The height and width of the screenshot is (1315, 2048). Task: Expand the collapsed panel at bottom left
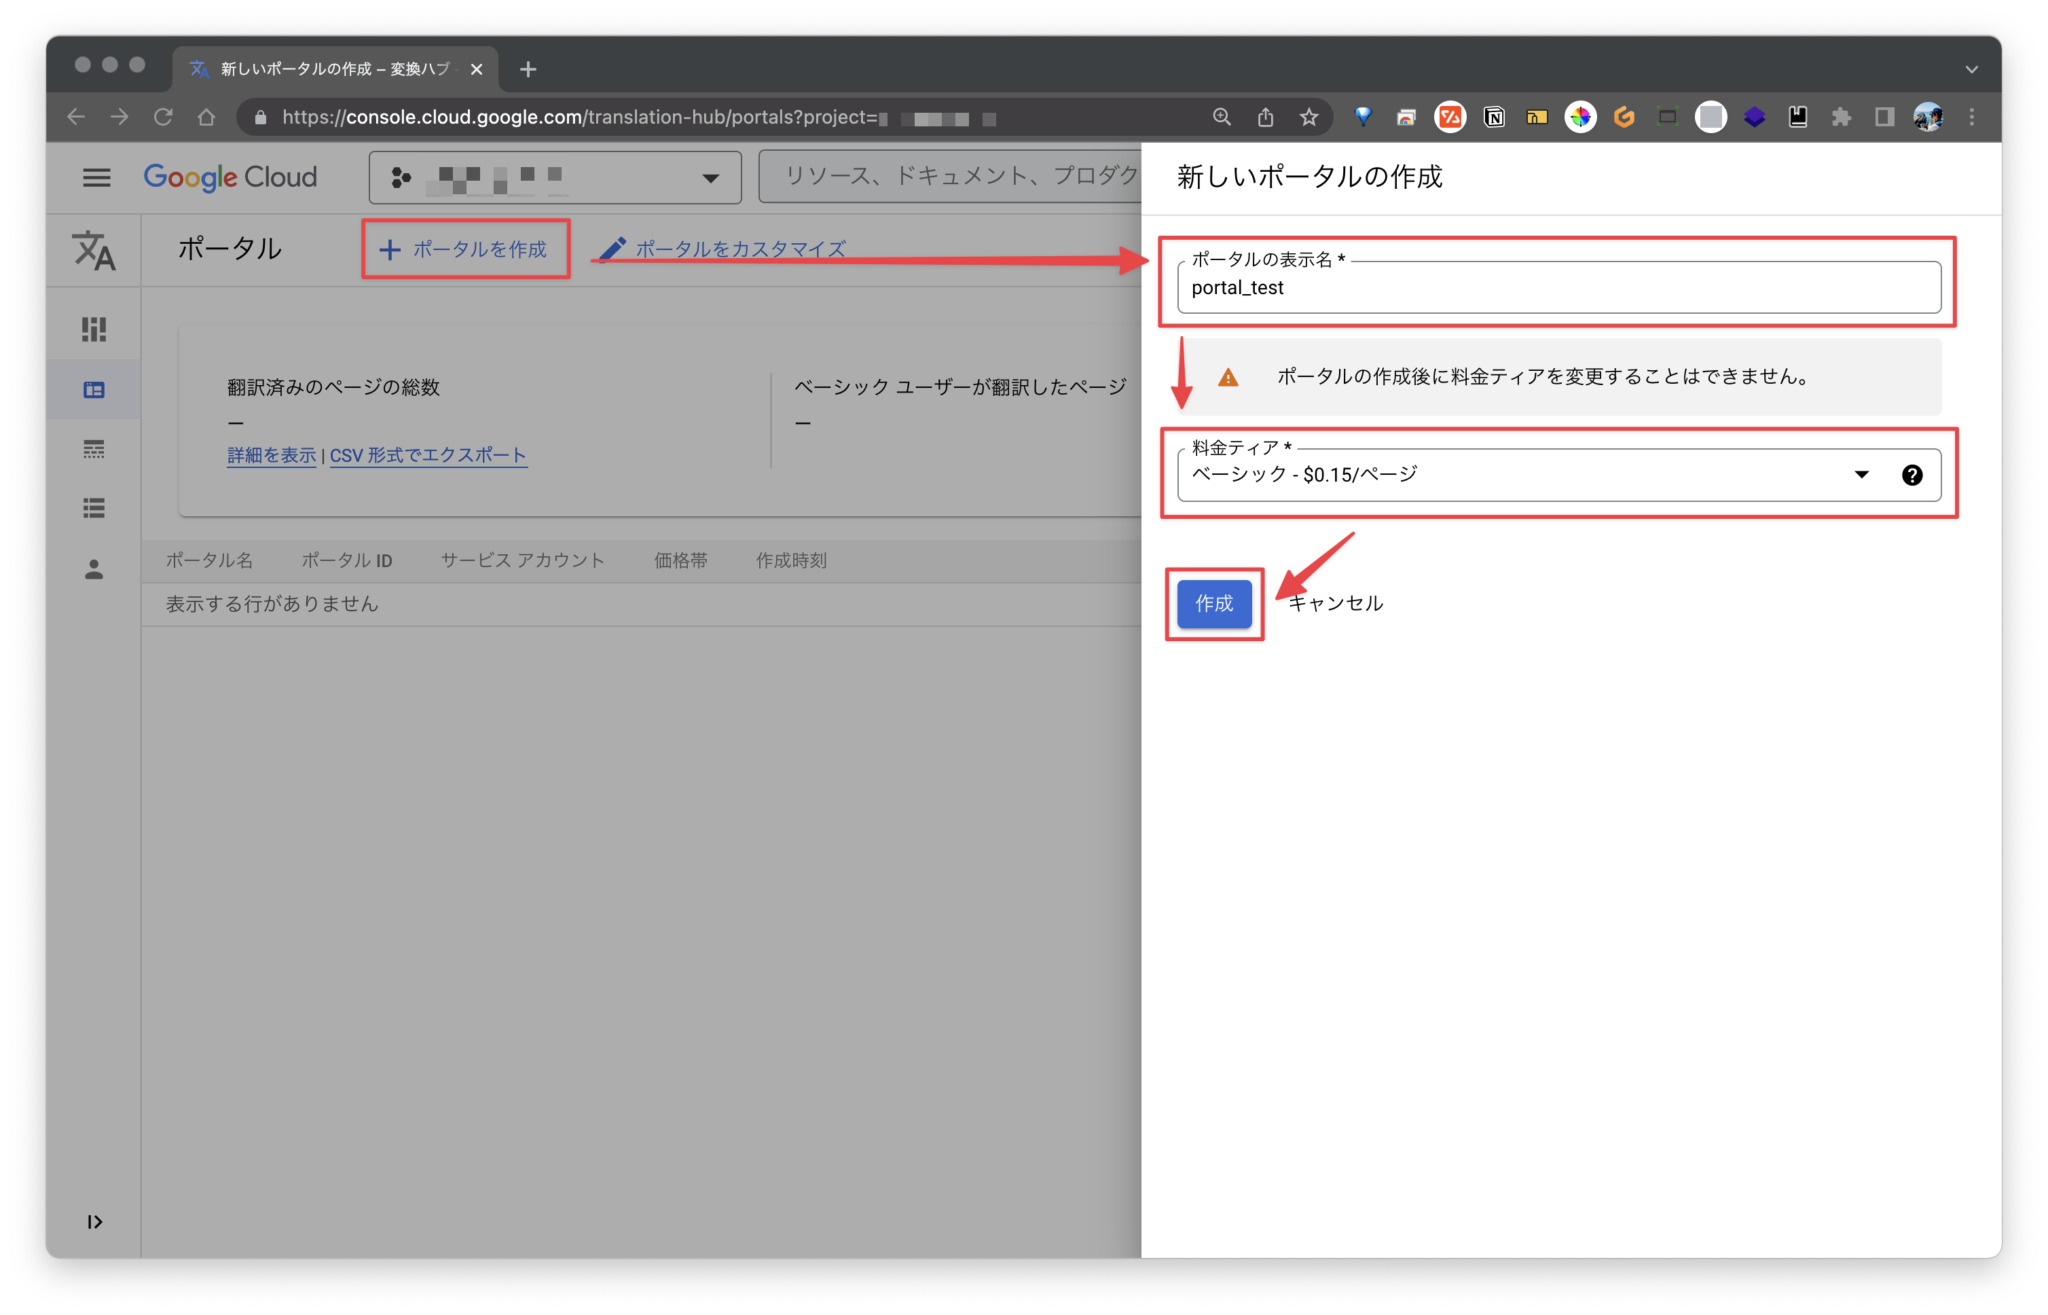95,1221
